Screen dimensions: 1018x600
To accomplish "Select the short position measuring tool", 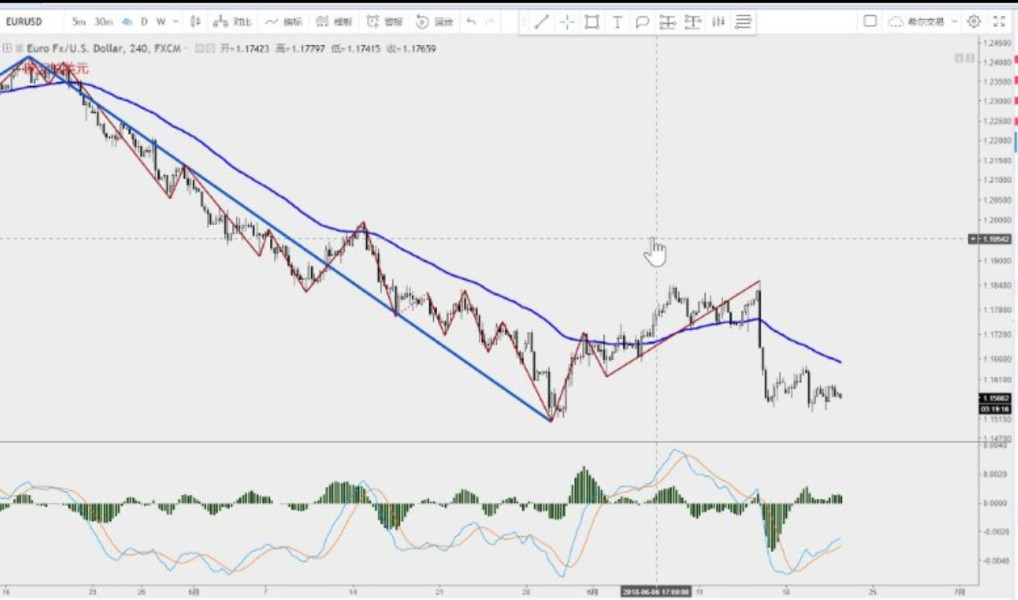I will pos(693,22).
